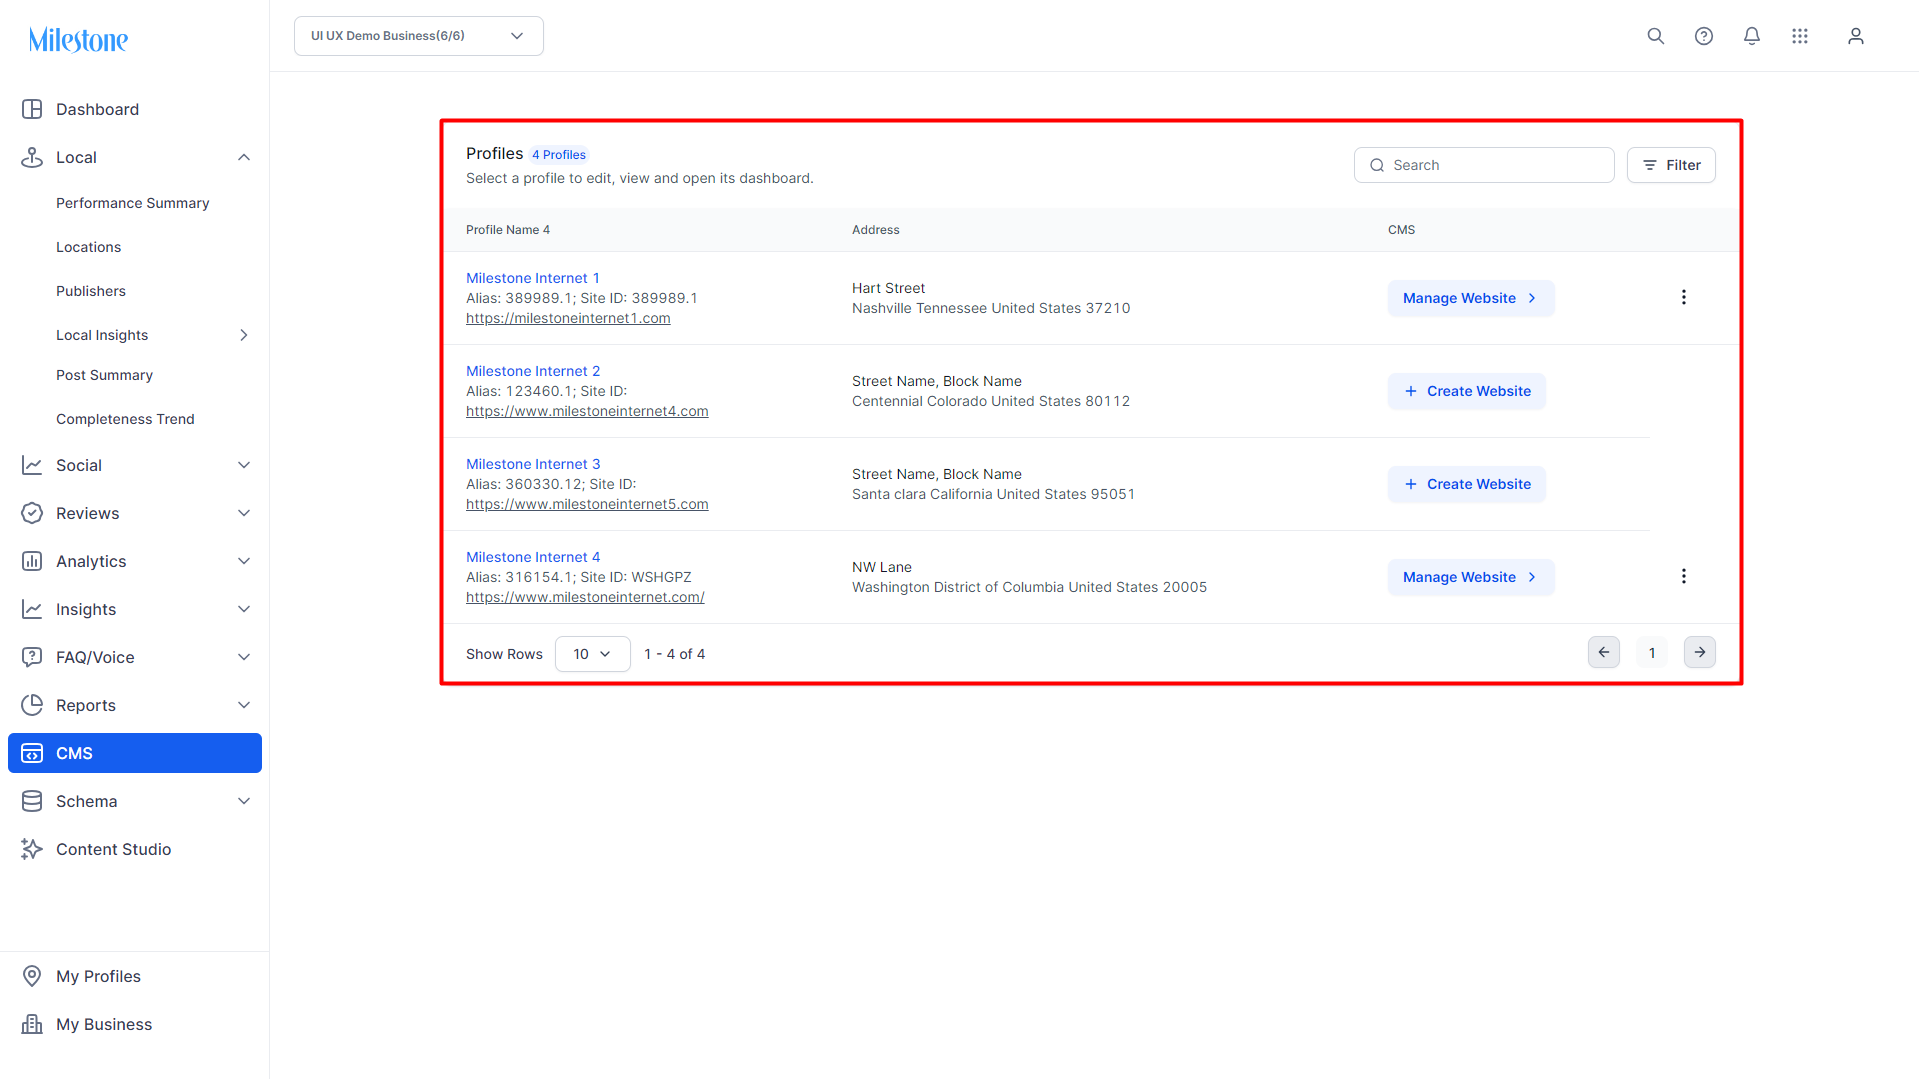Viewport: 1919px width, 1079px height.
Task: Click the Local map pin icon
Action: [x=32, y=157]
